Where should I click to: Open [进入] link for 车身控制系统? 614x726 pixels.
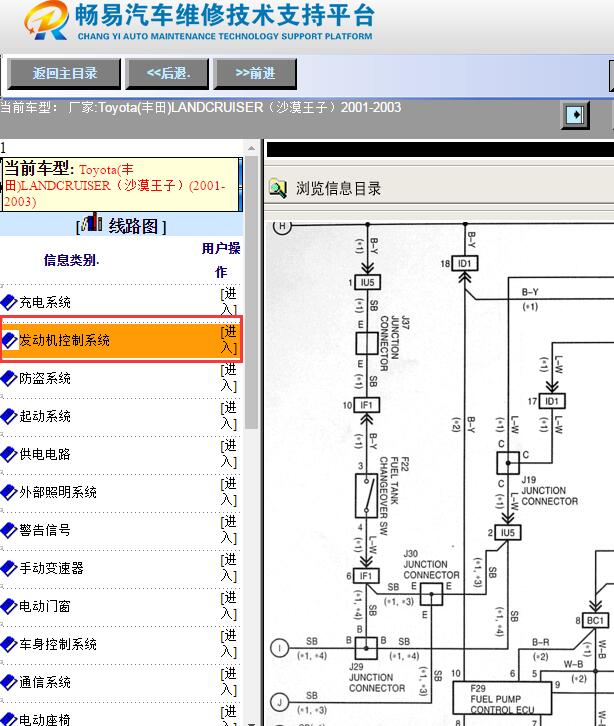[229, 643]
